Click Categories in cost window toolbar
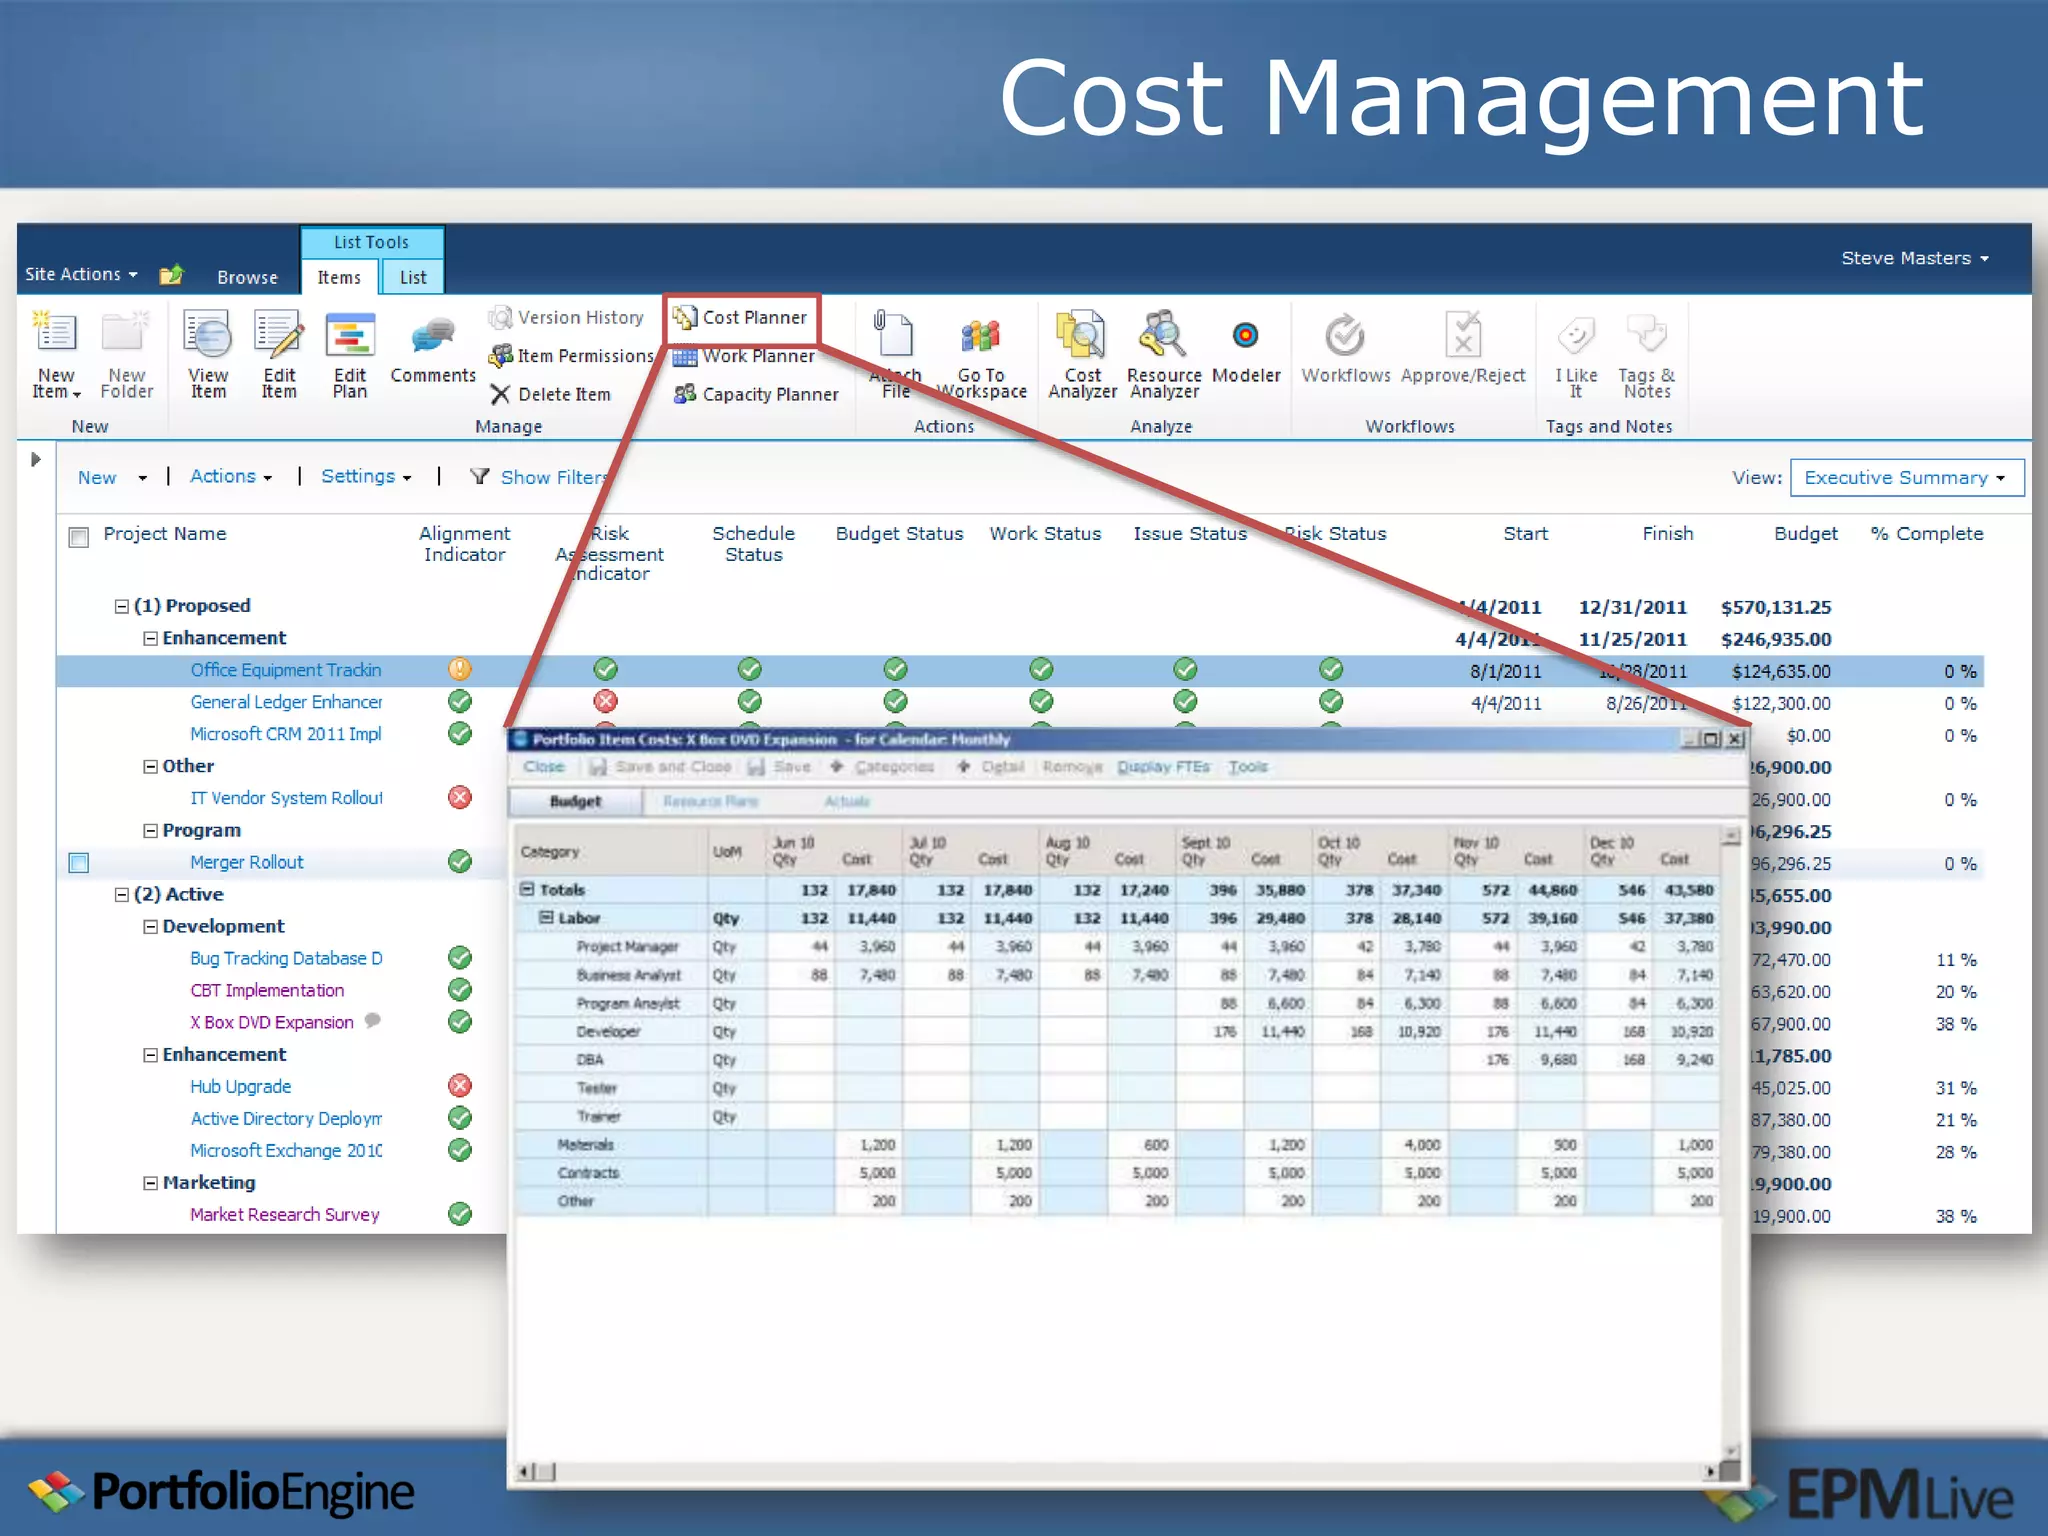2048x1536 pixels. coord(883,767)
